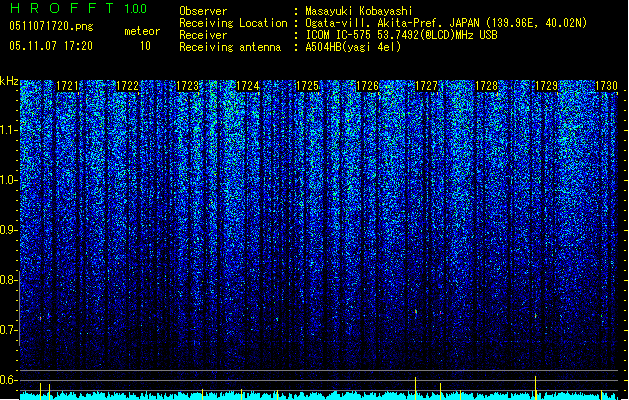
Task: Click yellow meteor spike between 1728 and 1729
Action: pyautogui.click(x=535, y=388)
